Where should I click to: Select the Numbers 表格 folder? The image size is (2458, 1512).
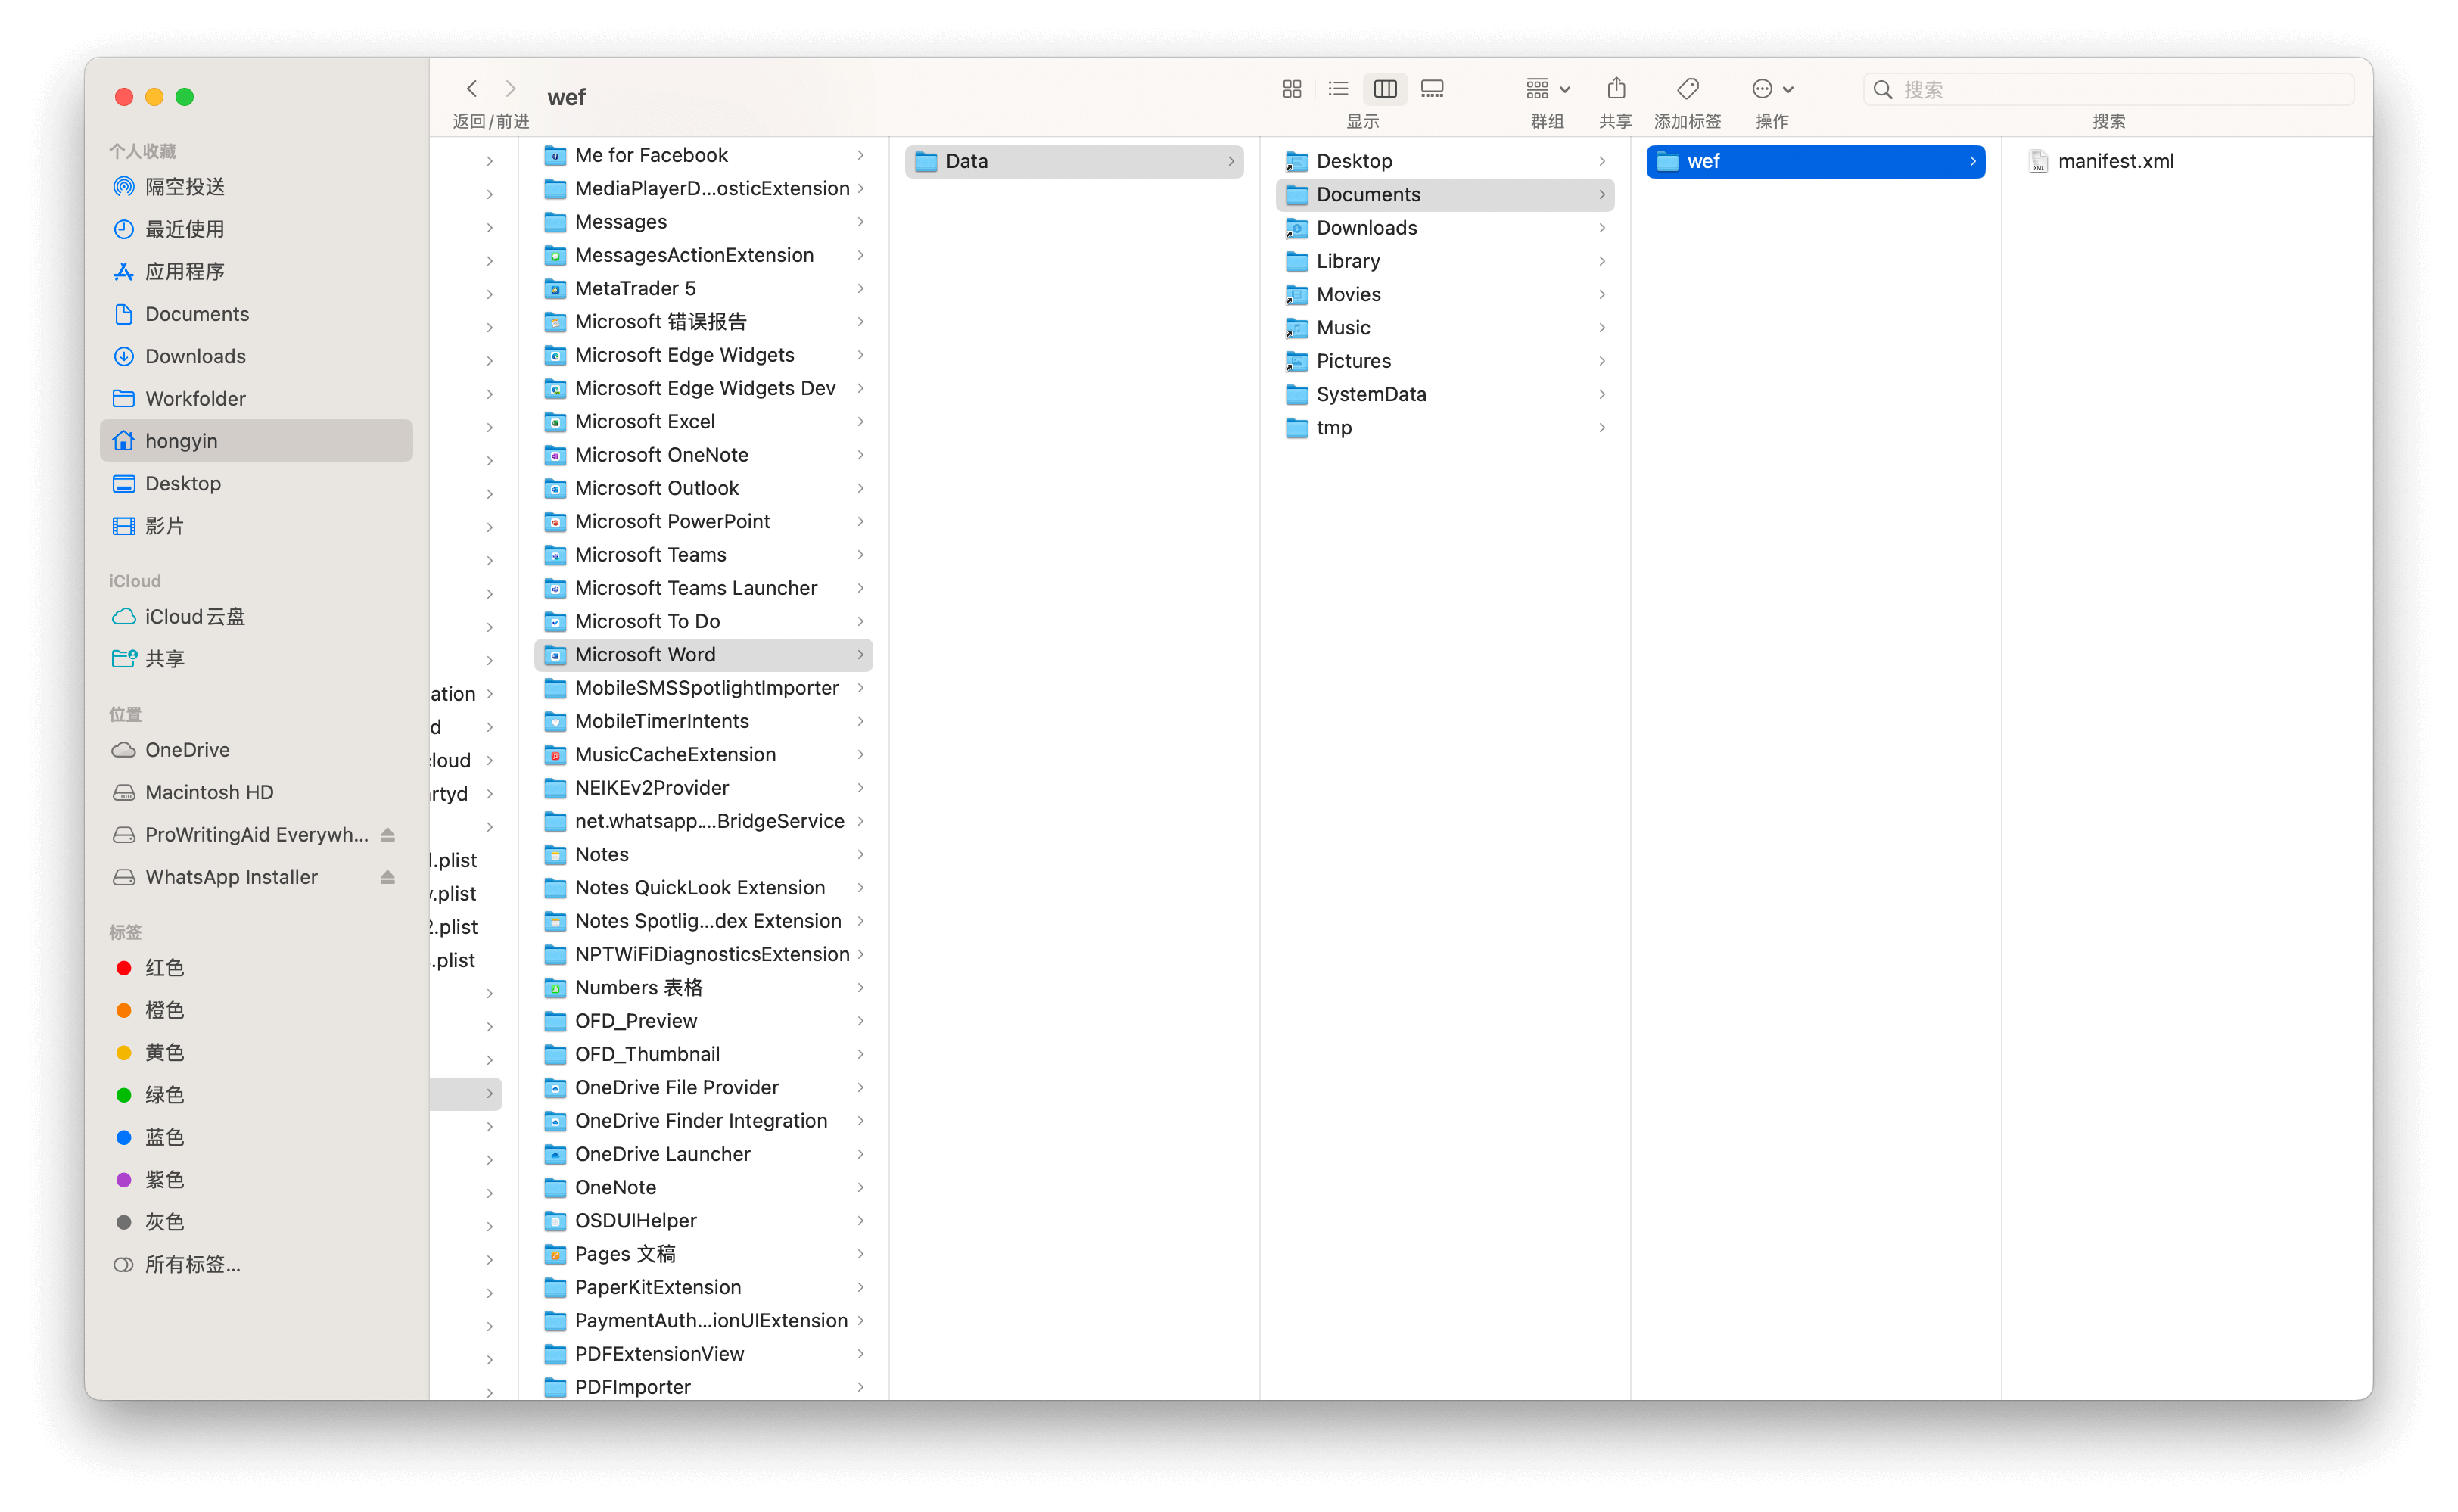click(704, 987)
